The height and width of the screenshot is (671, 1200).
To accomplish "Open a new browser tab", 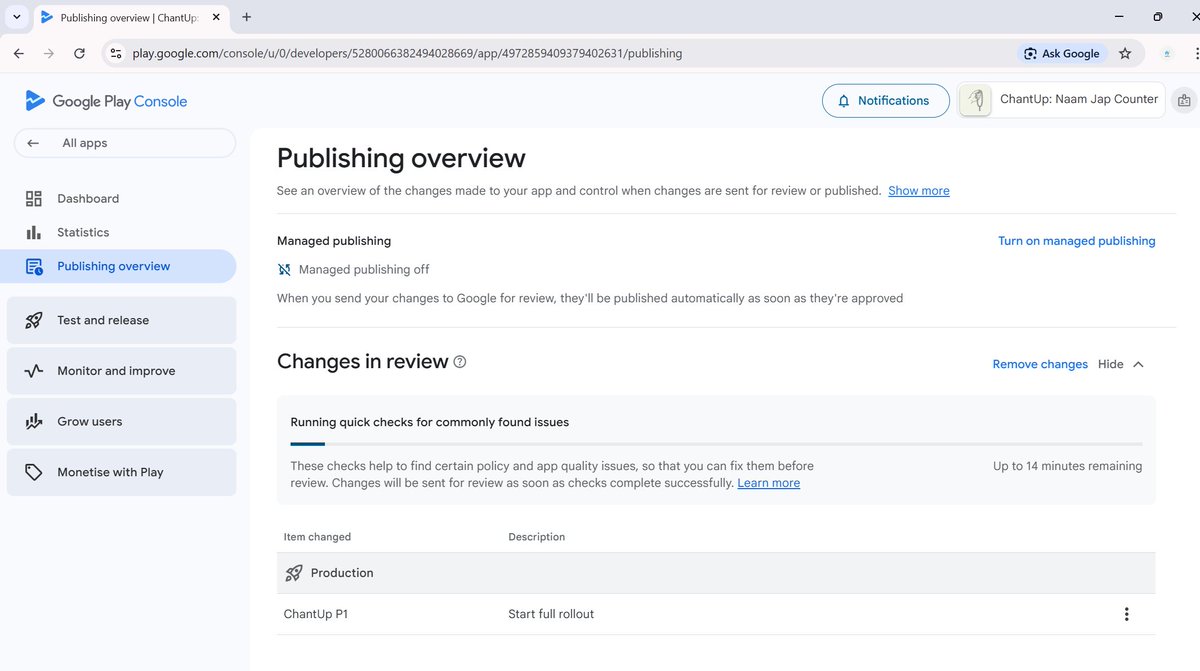I will click(x=247, y=17).
